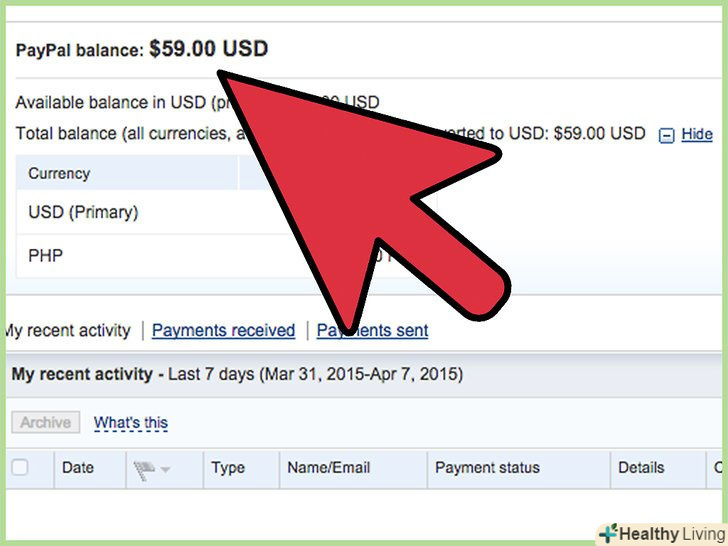Click the Currency table header
Screen dimensions: 728x546
[59, 173]
